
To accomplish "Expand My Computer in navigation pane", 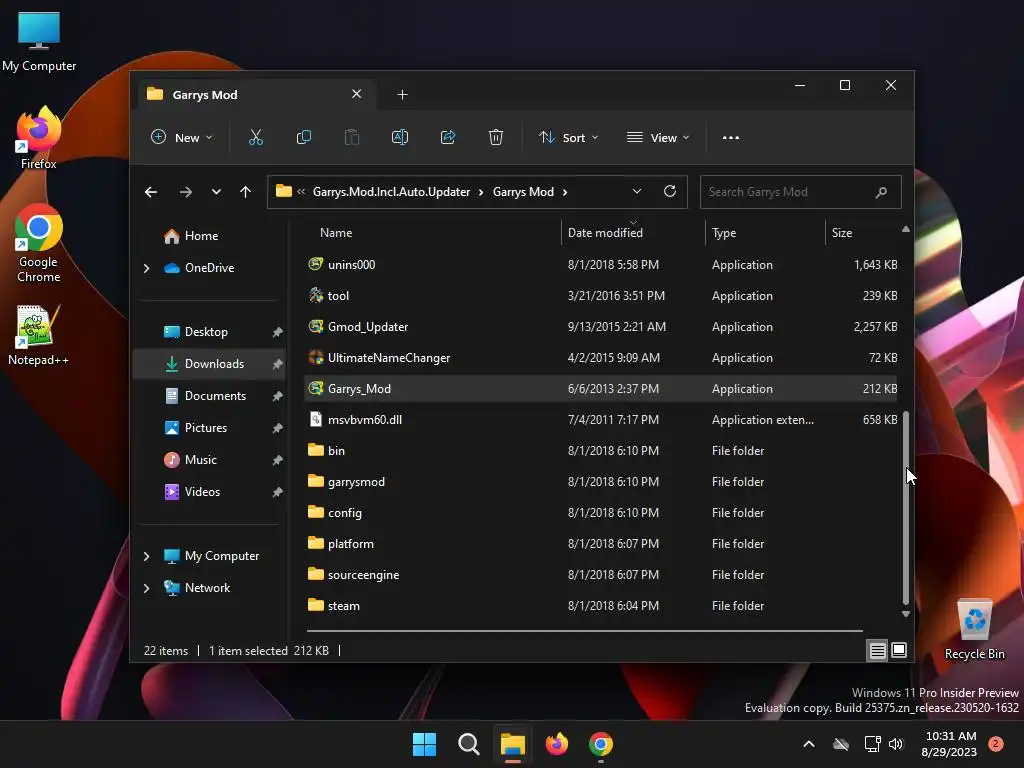I will pyautogui.click(x=146, y=556).
